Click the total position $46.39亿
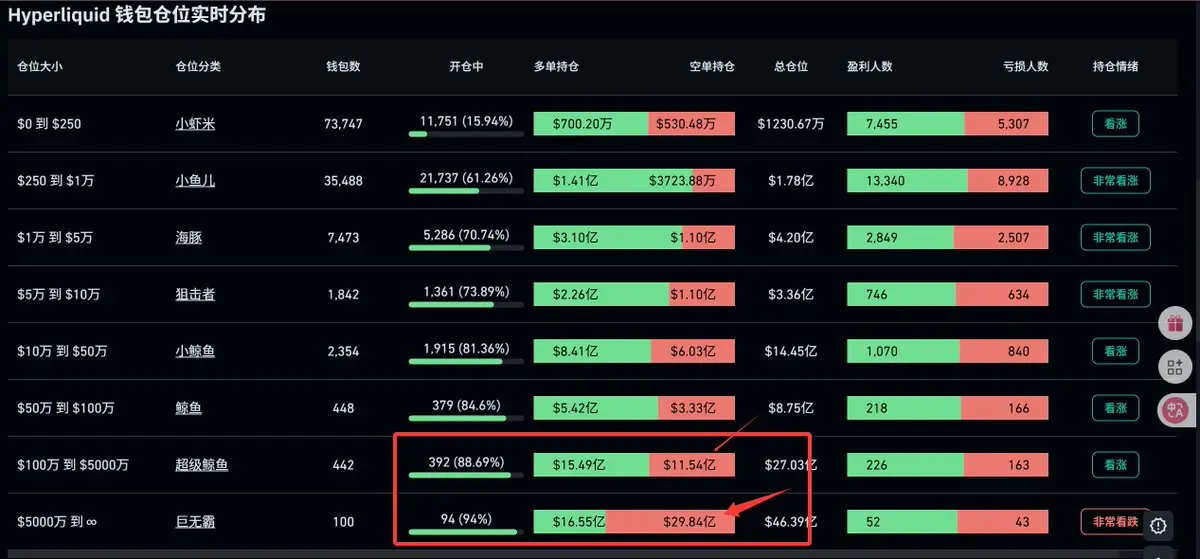 tap(791, 522)
